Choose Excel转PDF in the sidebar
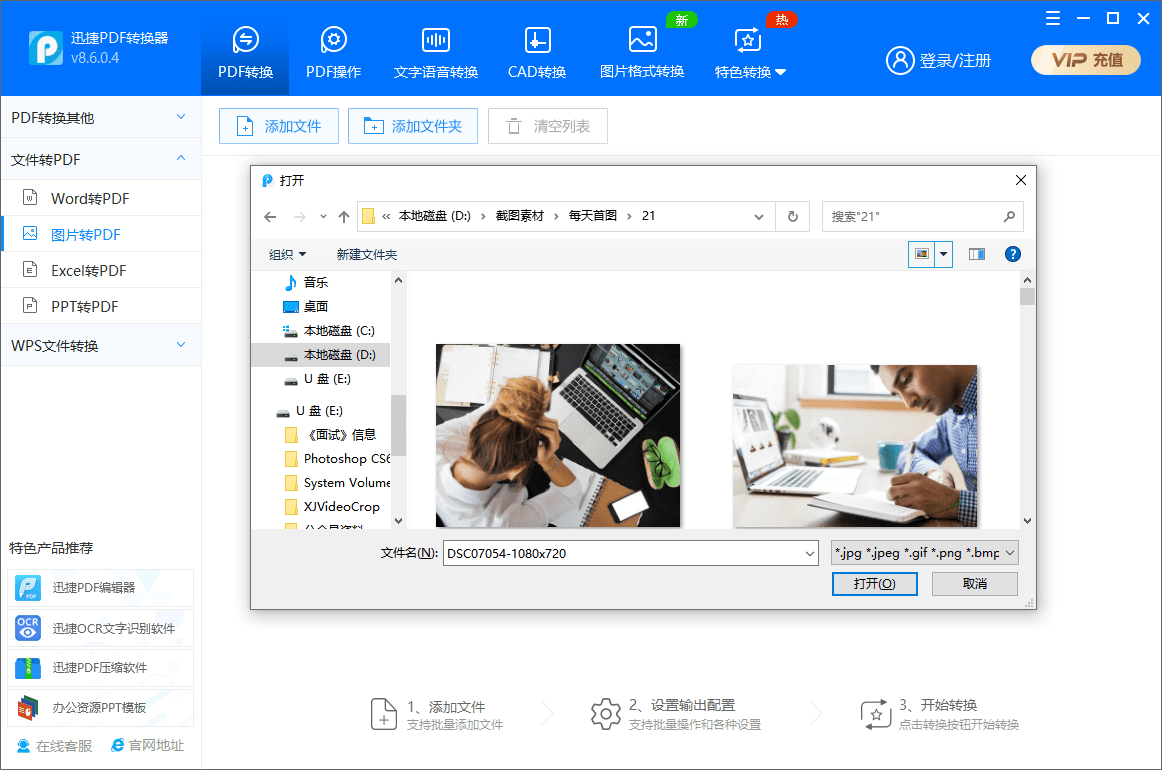 point(101,271)
